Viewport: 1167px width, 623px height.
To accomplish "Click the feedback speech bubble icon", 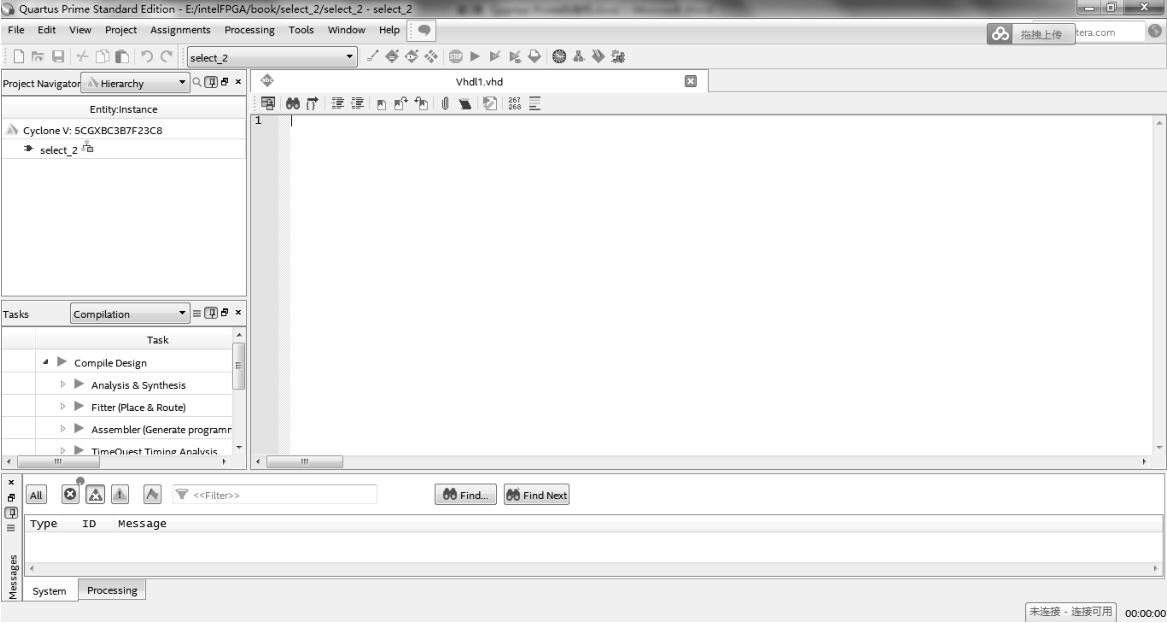I will [x=424, y=31].
